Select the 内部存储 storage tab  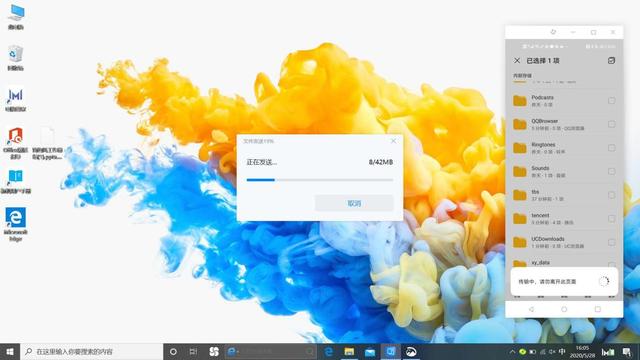tap(522, 76)
